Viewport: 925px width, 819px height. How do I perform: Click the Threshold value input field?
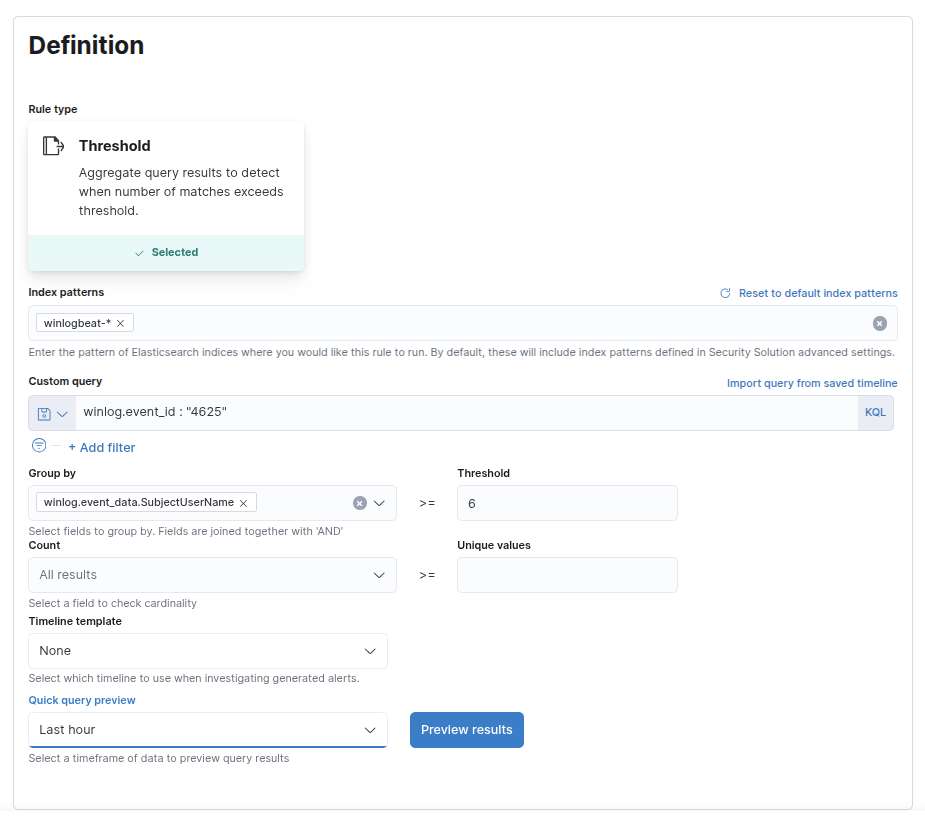point(567,503)
